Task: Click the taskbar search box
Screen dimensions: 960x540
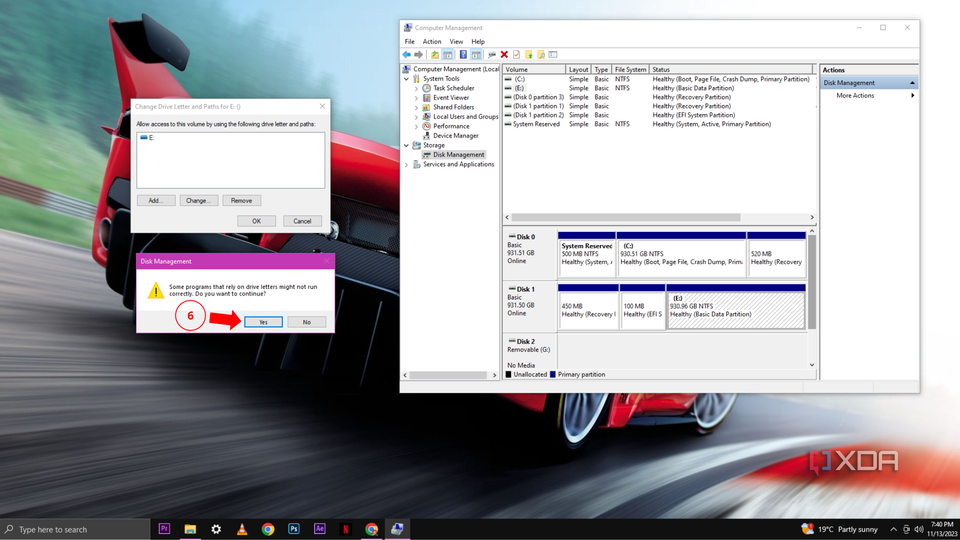Action: (75, 529)
